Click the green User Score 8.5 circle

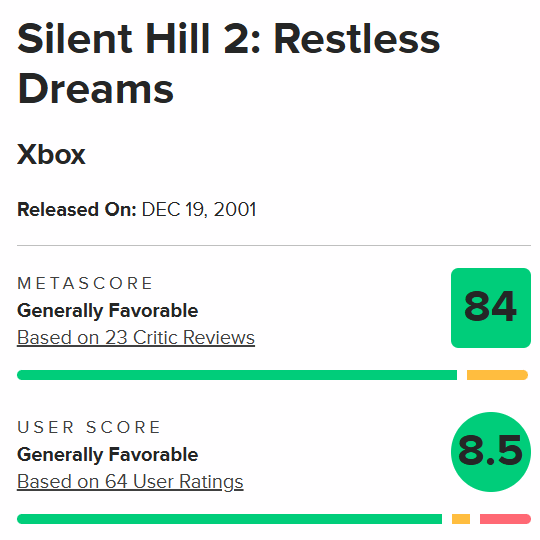[x=491, y=452]
